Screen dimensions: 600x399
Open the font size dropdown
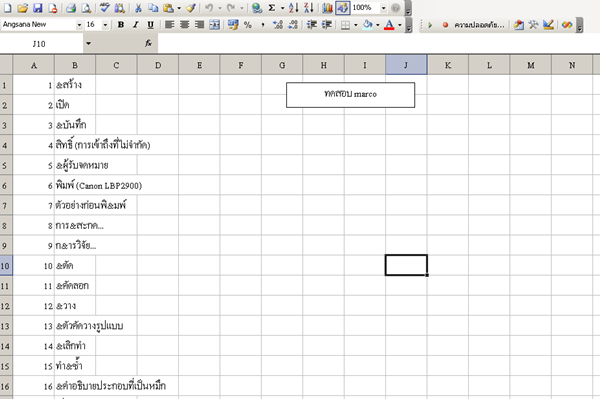(105, 25)
